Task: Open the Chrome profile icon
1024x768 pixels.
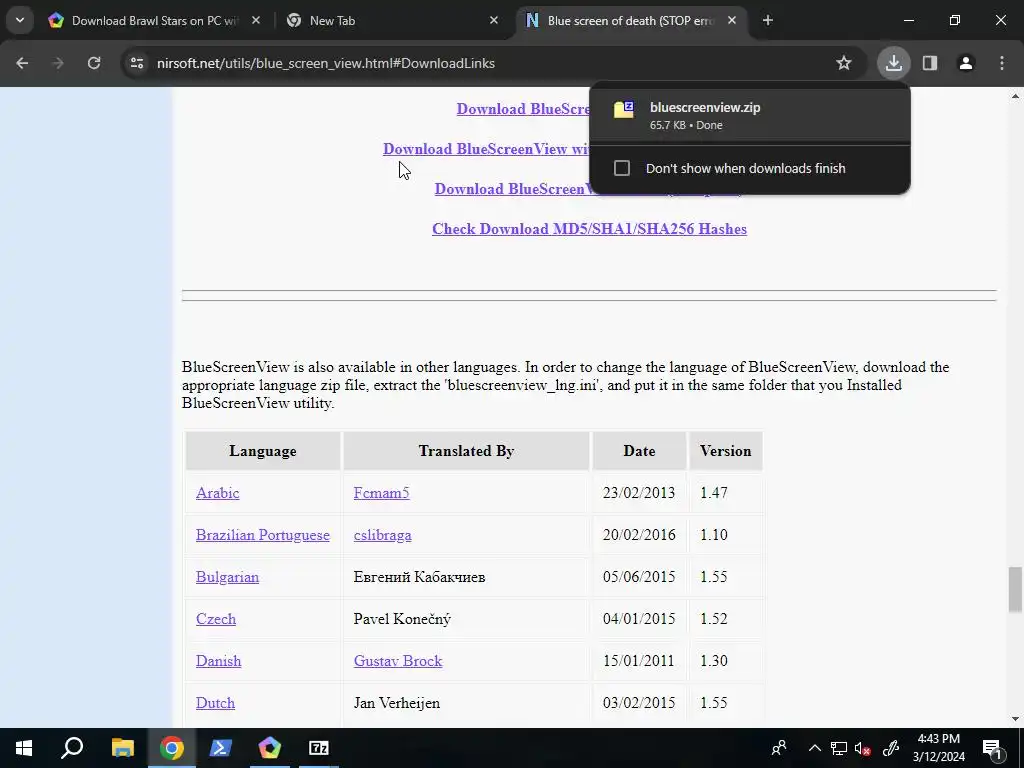Action: pyautogui.click(x=966, y=63)
